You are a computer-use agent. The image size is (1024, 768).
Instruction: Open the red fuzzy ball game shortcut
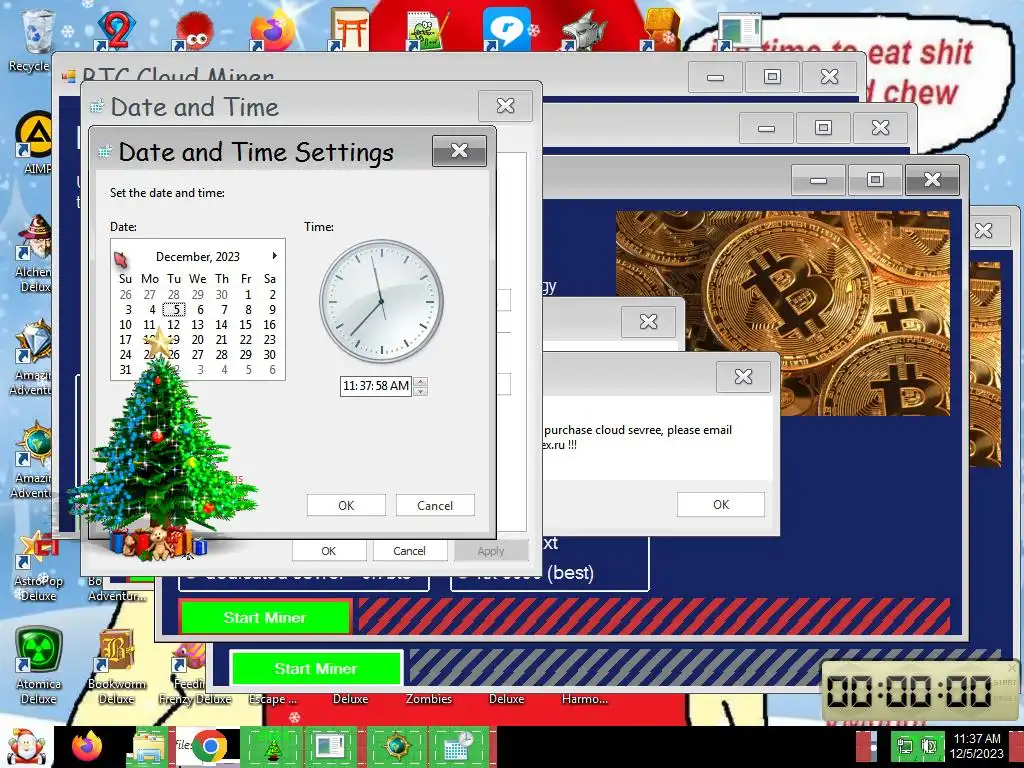point(193,31)
